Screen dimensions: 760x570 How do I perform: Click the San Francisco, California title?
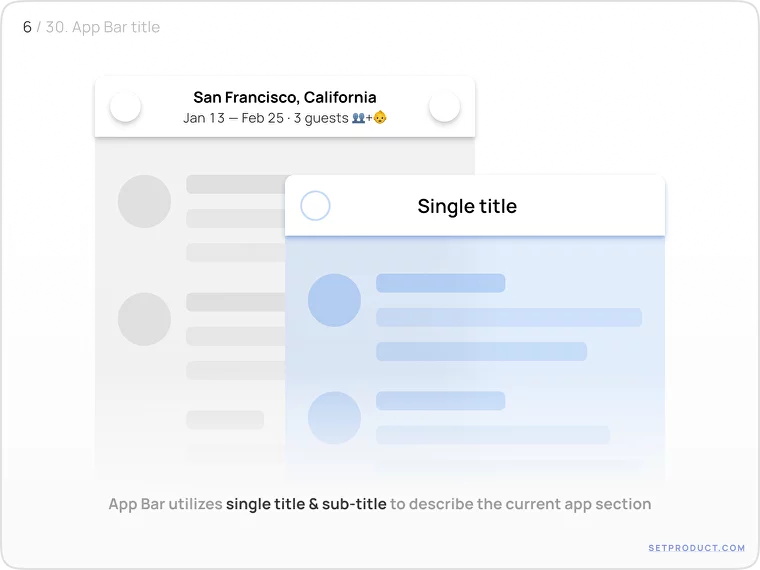[285, 97]
